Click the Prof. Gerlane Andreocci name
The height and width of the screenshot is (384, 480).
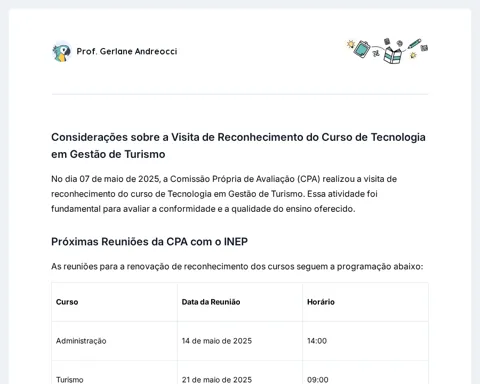pyautogui.click(x=127, y=51)
